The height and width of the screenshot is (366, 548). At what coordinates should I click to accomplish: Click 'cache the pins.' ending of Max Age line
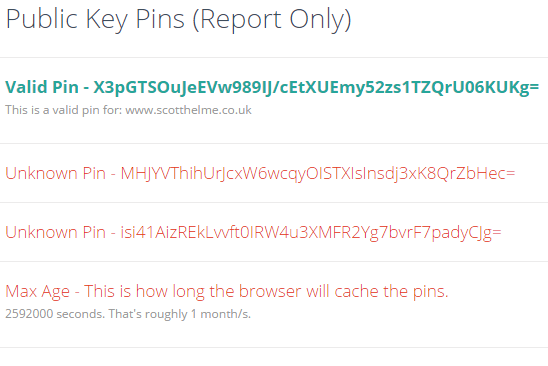click(391, 291)
